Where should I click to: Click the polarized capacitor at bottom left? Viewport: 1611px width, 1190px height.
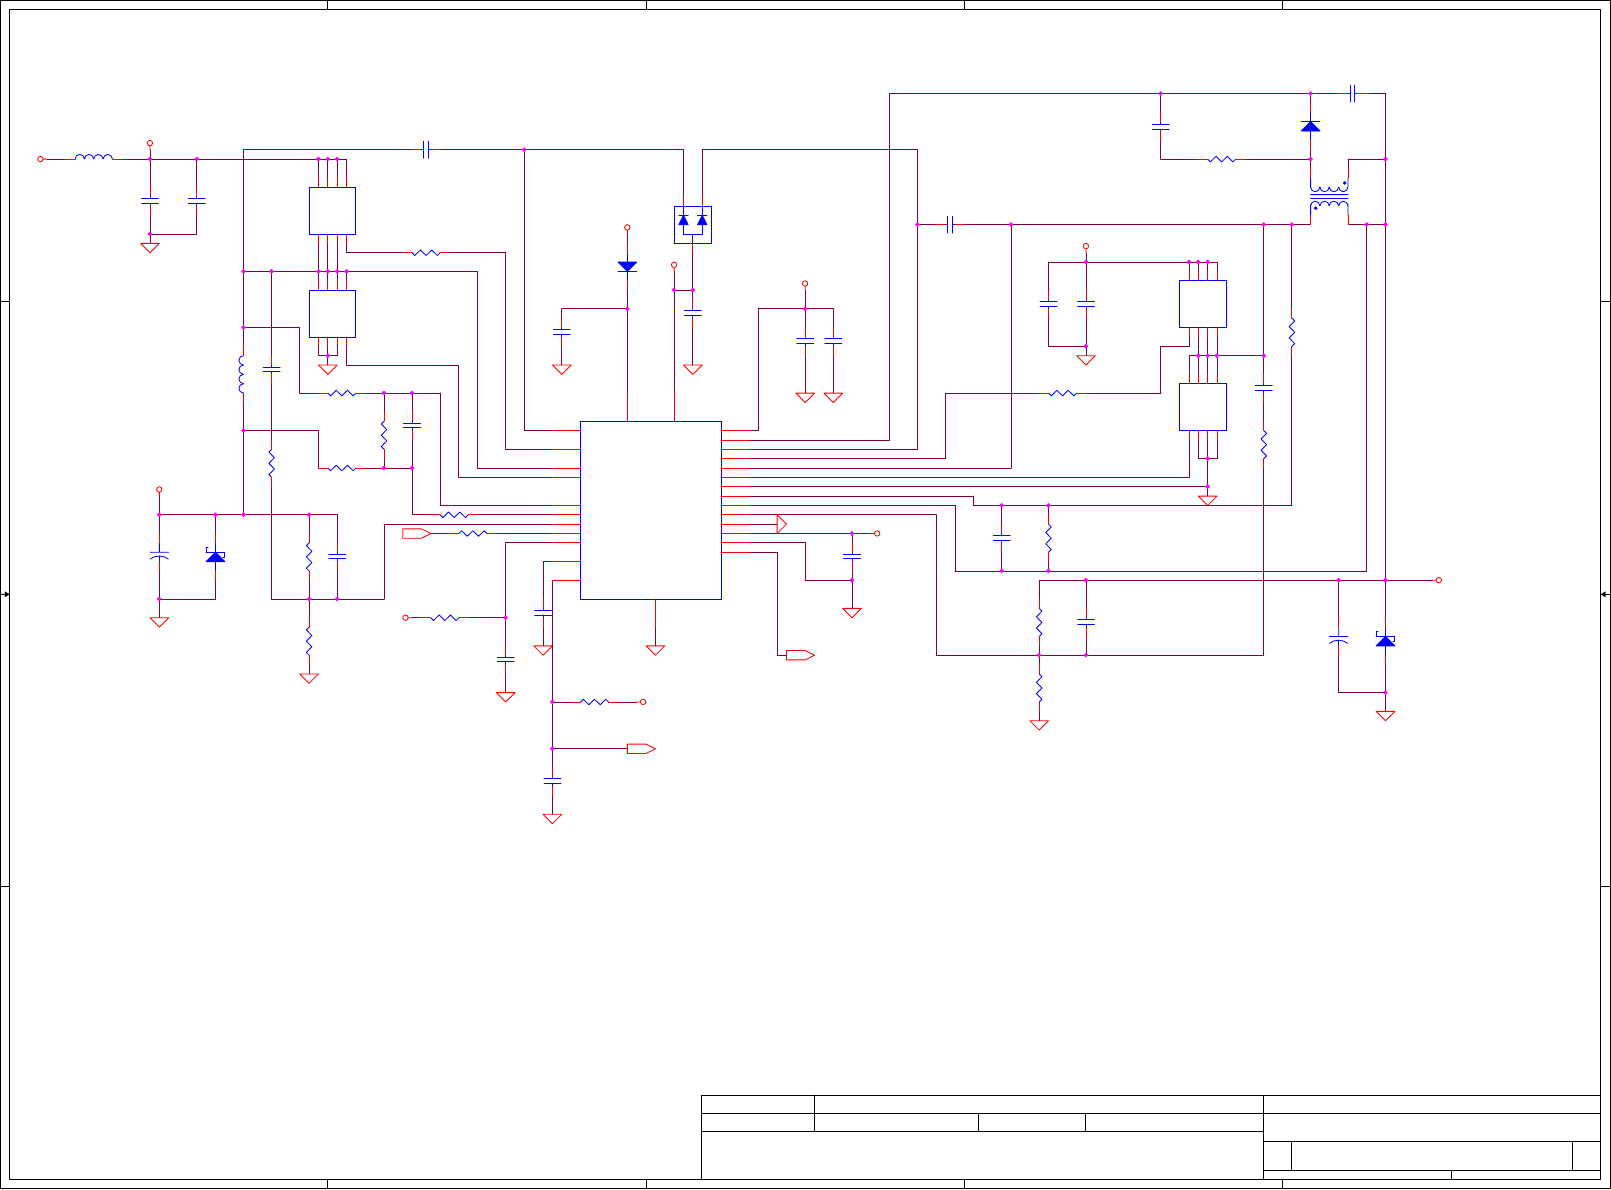click(x=159, y=555)
